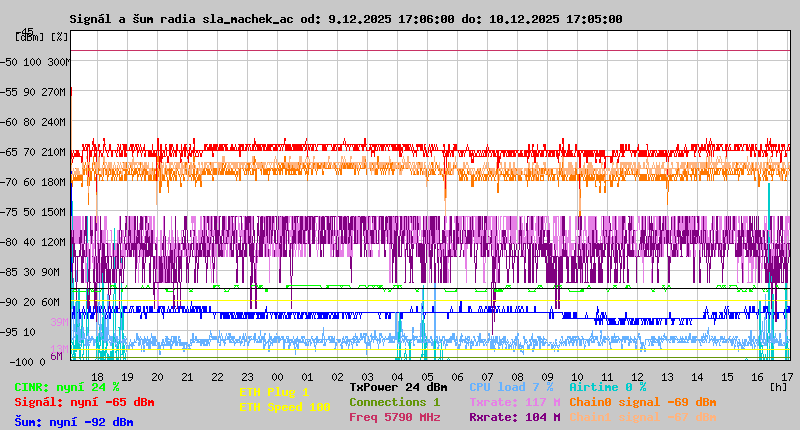Select the purple Rxrate legend label

click(514, 417)
